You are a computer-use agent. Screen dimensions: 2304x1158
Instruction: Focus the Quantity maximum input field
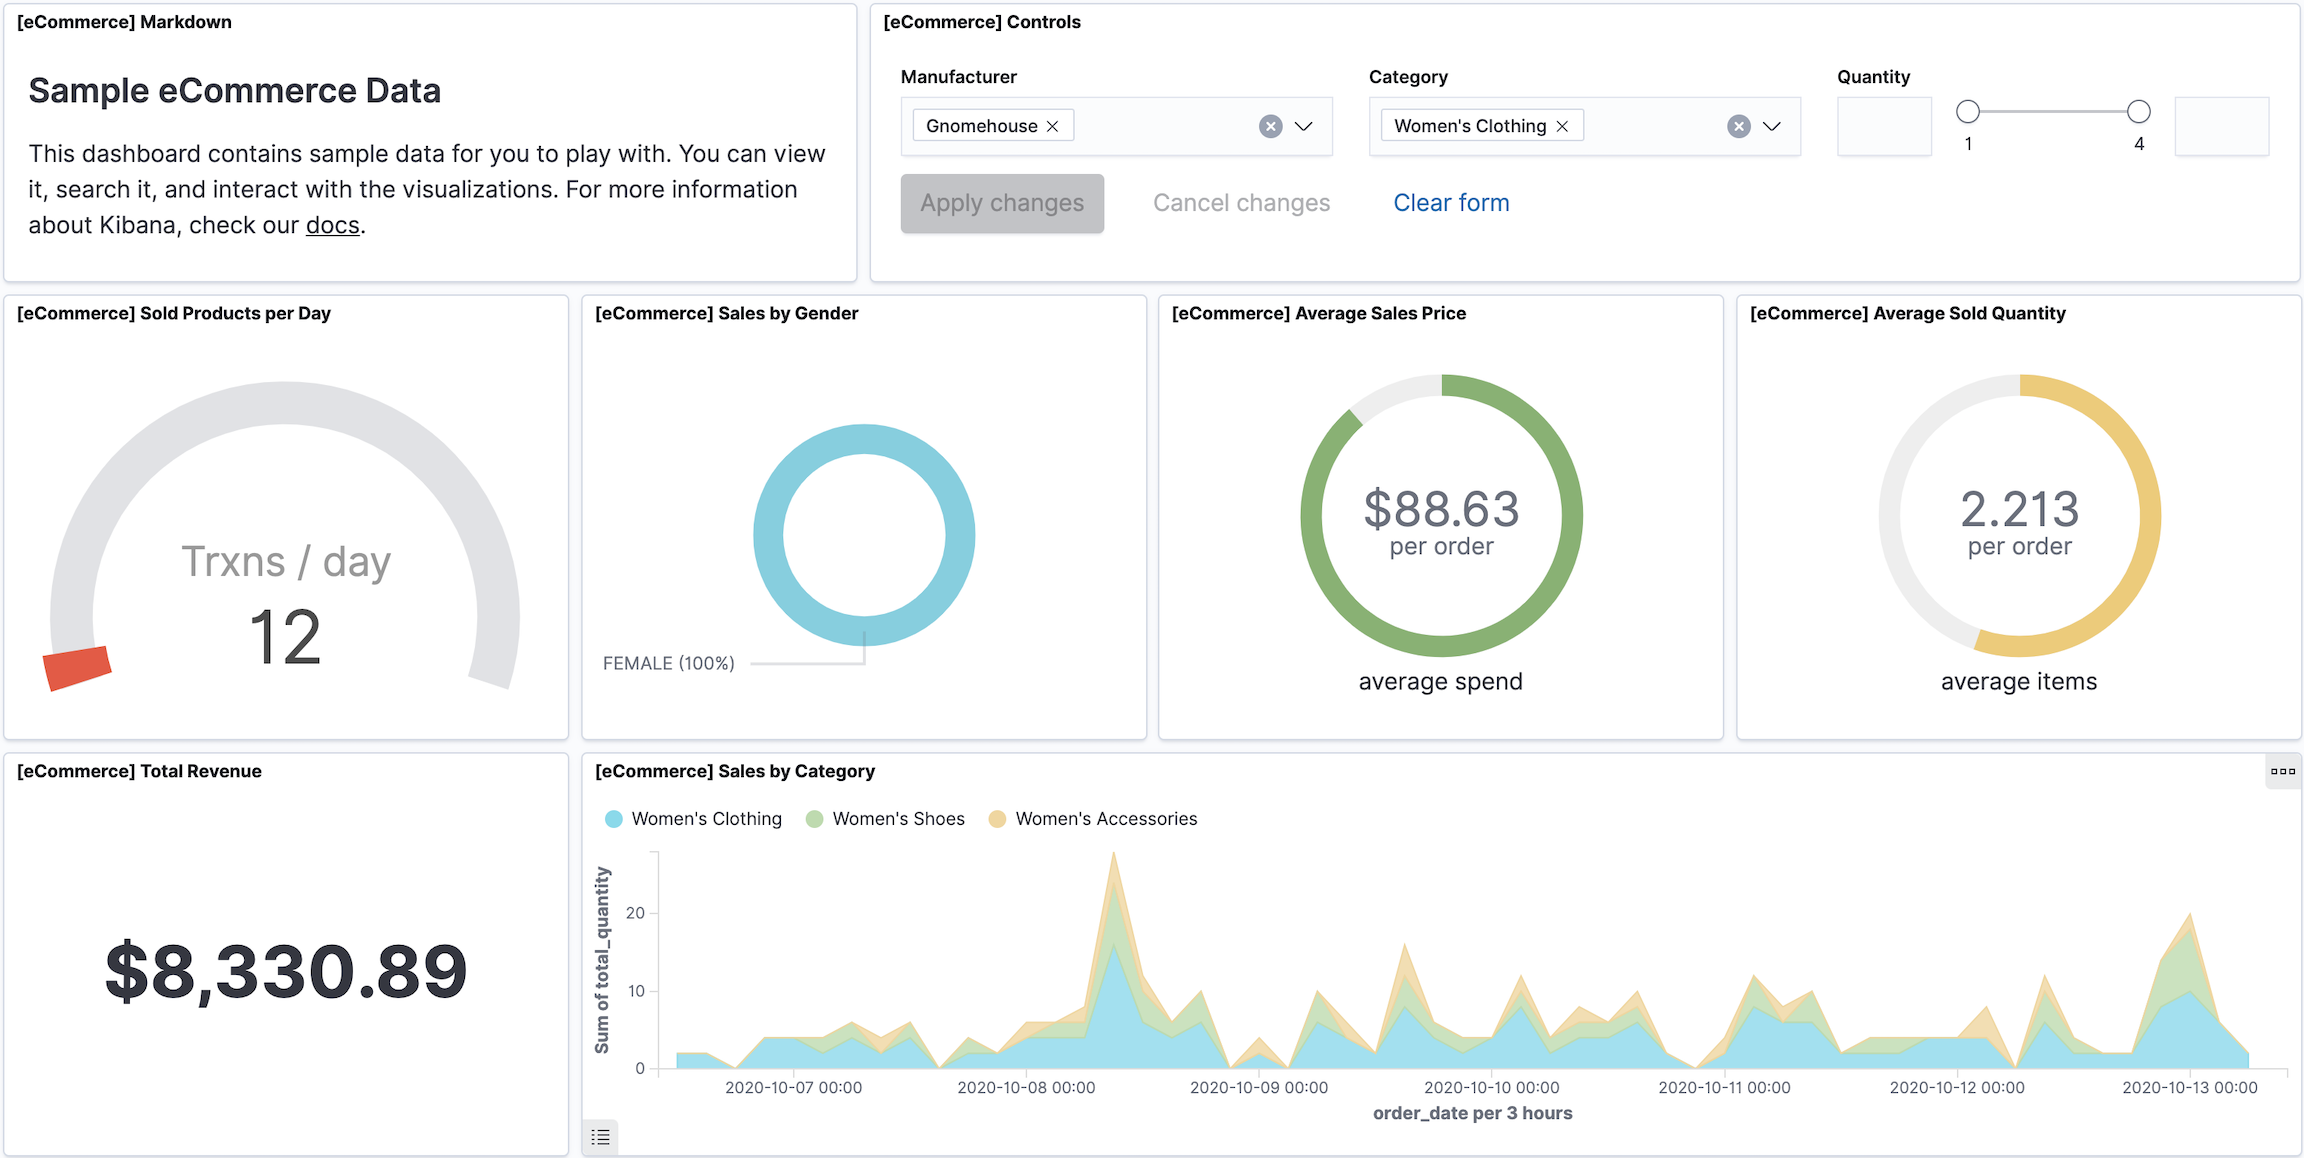pos(2221,126)
